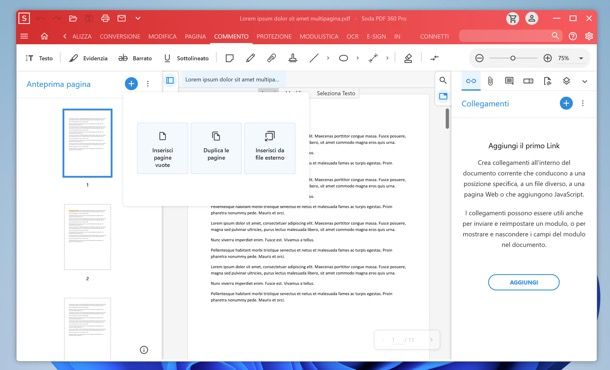Open the attachments paperclip panel tab
The height and width of the screenshot is (370, 610).
pos(490,81)
